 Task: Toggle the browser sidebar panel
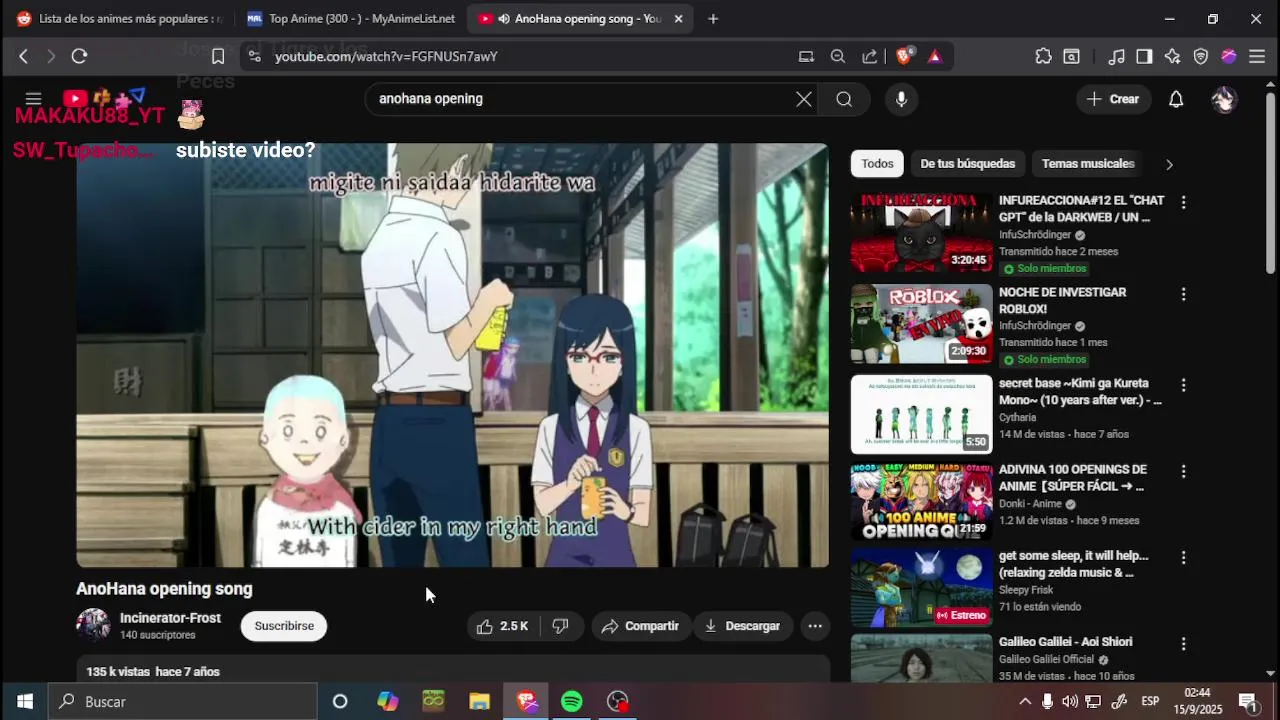1144,57
